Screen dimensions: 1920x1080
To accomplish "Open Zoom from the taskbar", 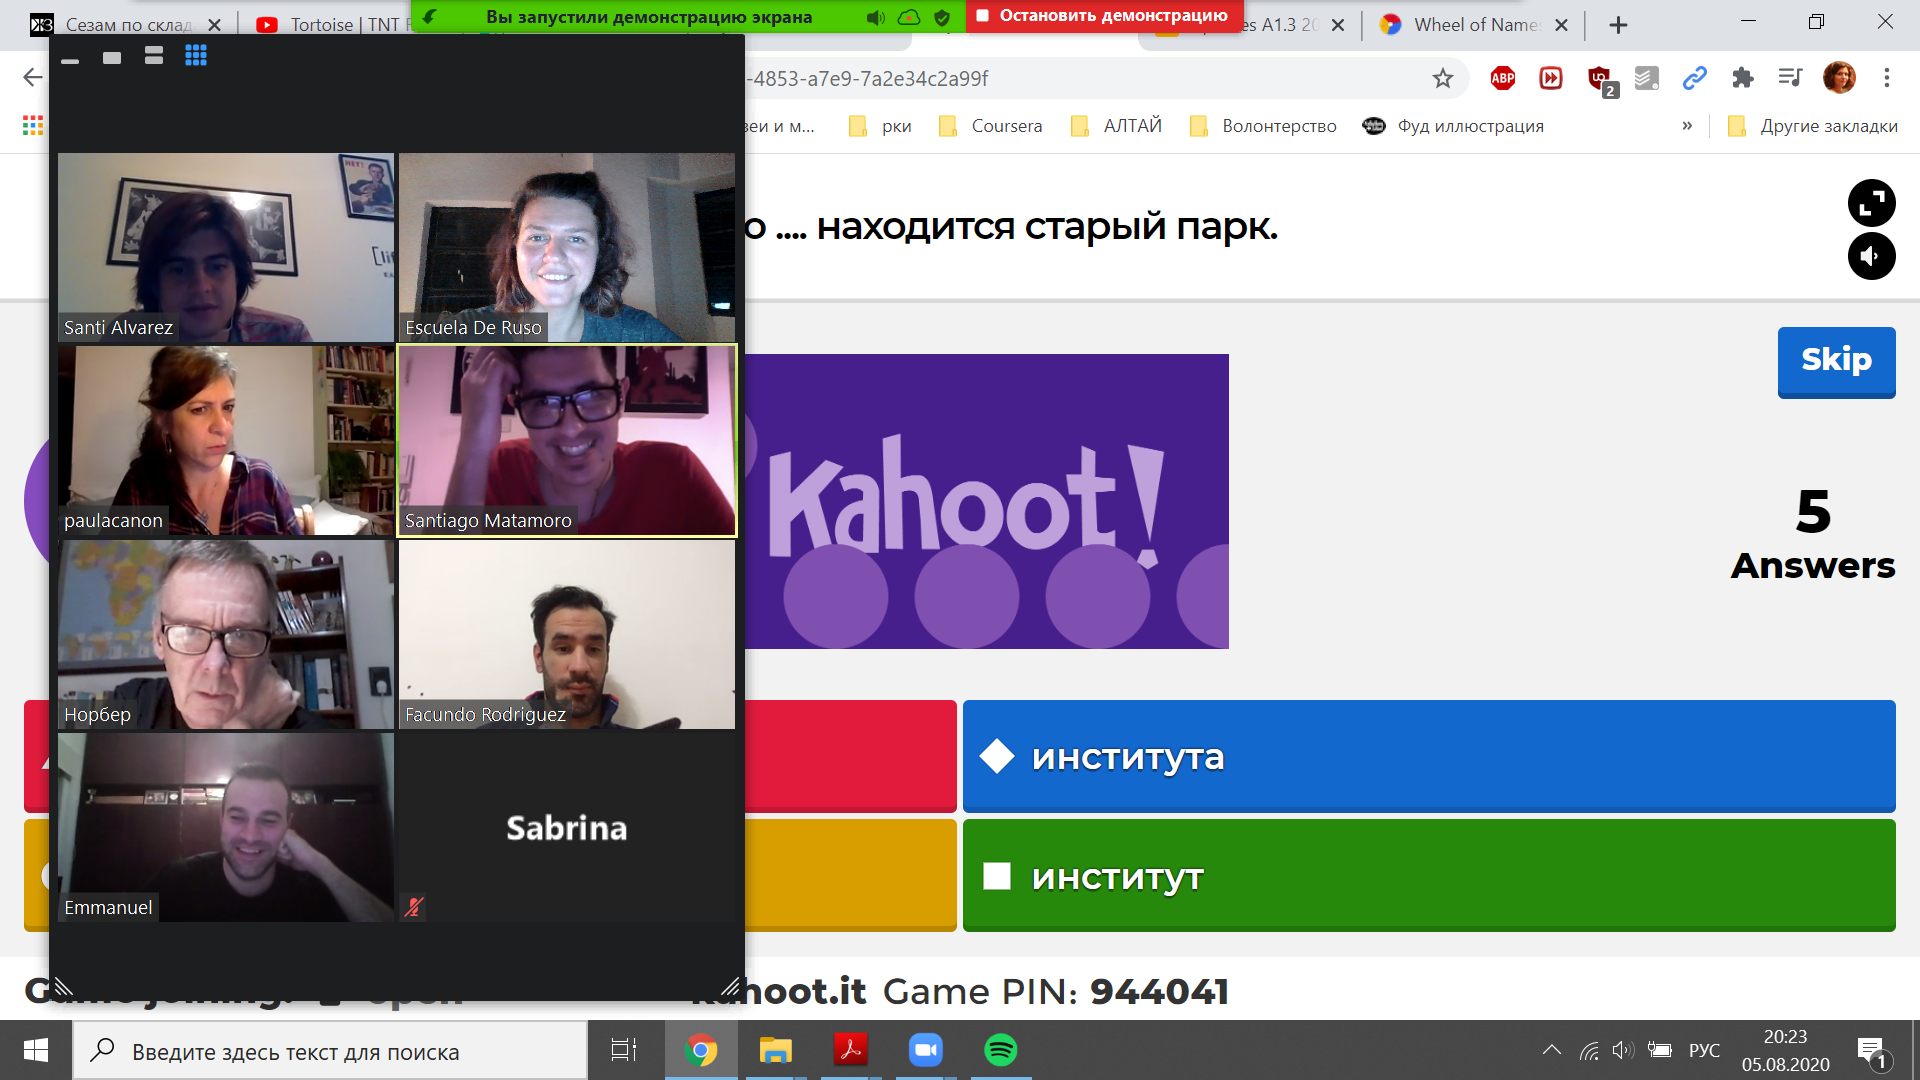I will pyautogui.click(x=926, y=1050).
